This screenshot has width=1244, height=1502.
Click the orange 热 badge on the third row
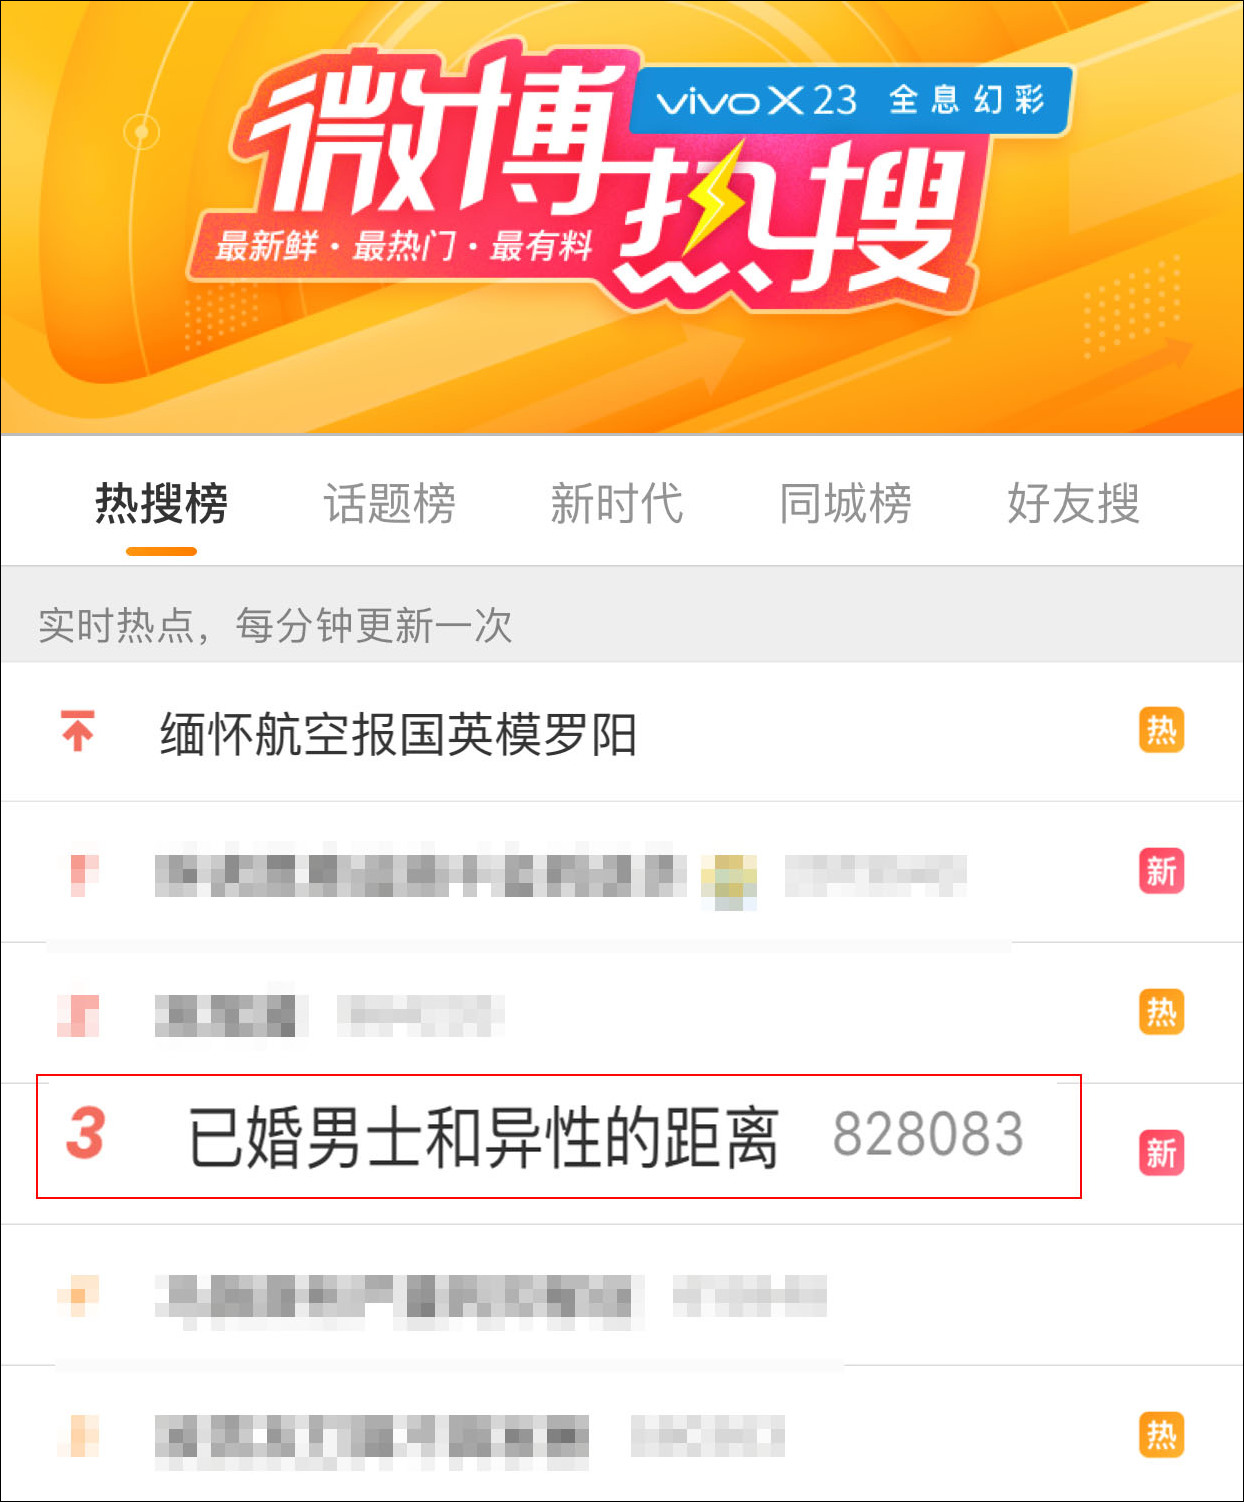1161,1012
